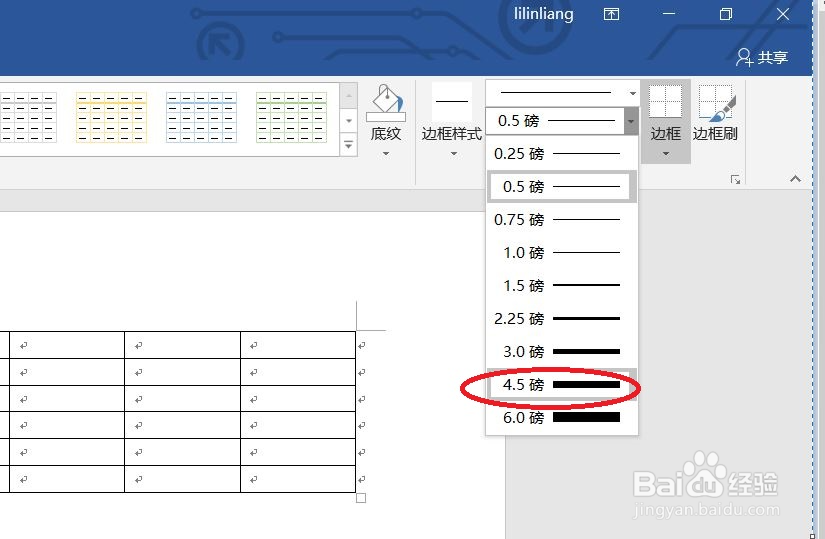Viewport: 825px width, 539px height.
Task: Select the 1.0 磅 line weight
Action: [561, 253]
